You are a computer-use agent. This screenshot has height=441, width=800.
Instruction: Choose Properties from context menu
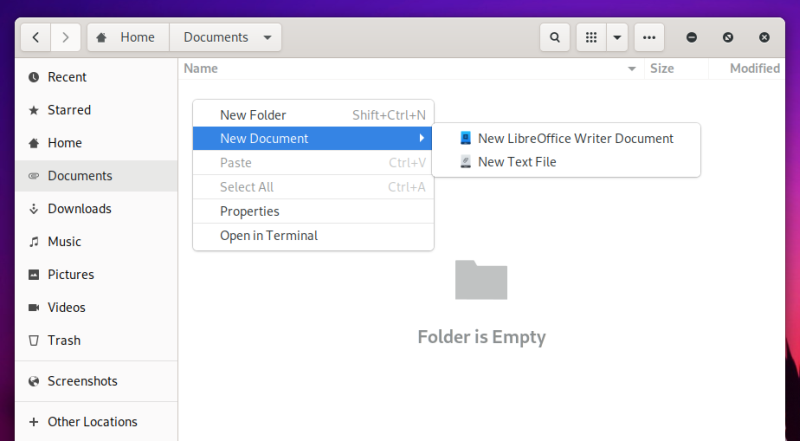pos(313,211)
